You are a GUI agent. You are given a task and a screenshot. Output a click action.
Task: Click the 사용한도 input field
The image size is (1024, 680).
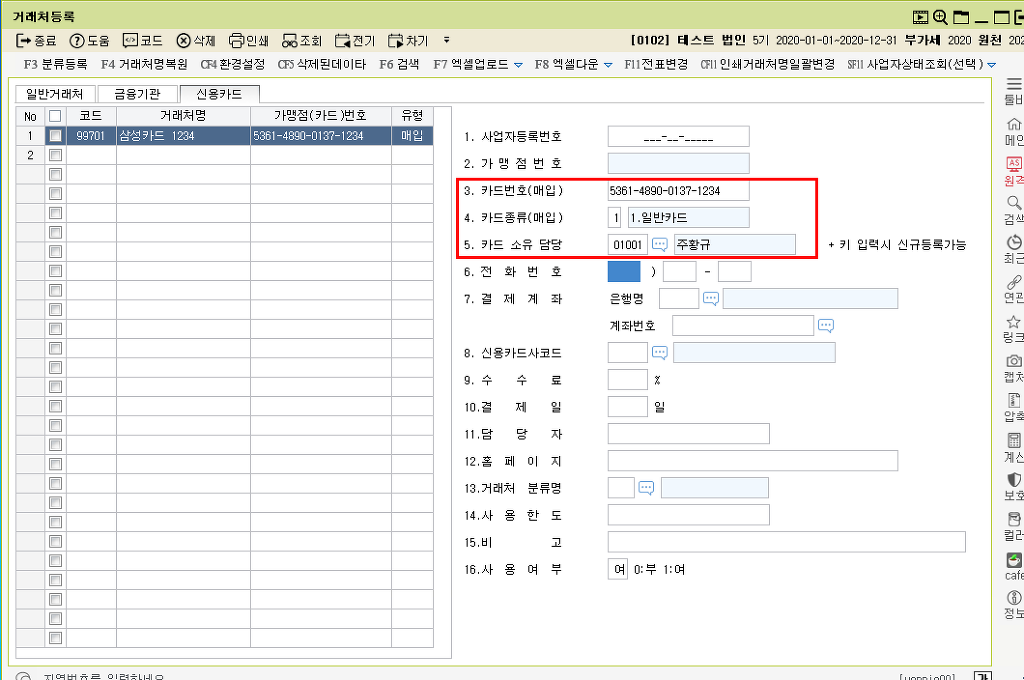tap(688, 515)
